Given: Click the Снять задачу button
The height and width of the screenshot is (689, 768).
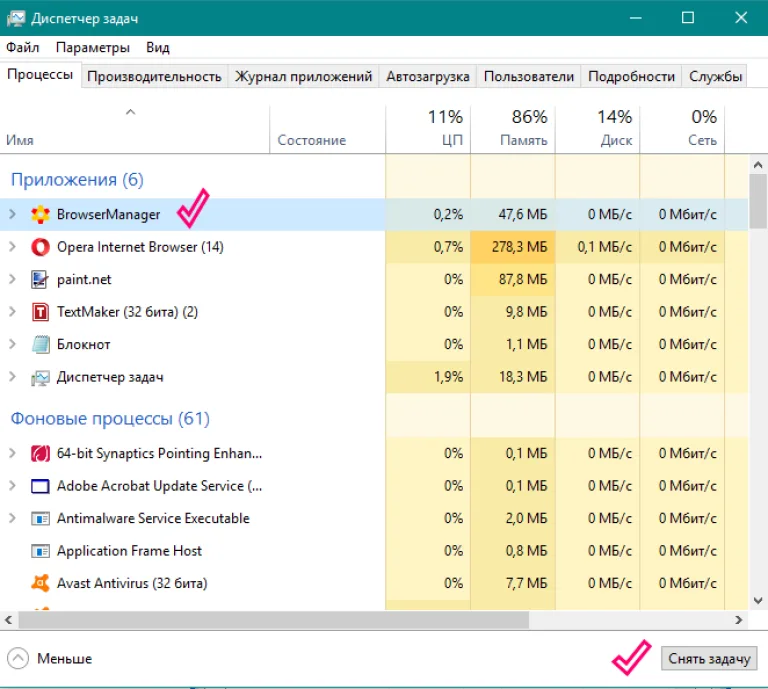Looking at the screenshot, I should click(709, 659).
